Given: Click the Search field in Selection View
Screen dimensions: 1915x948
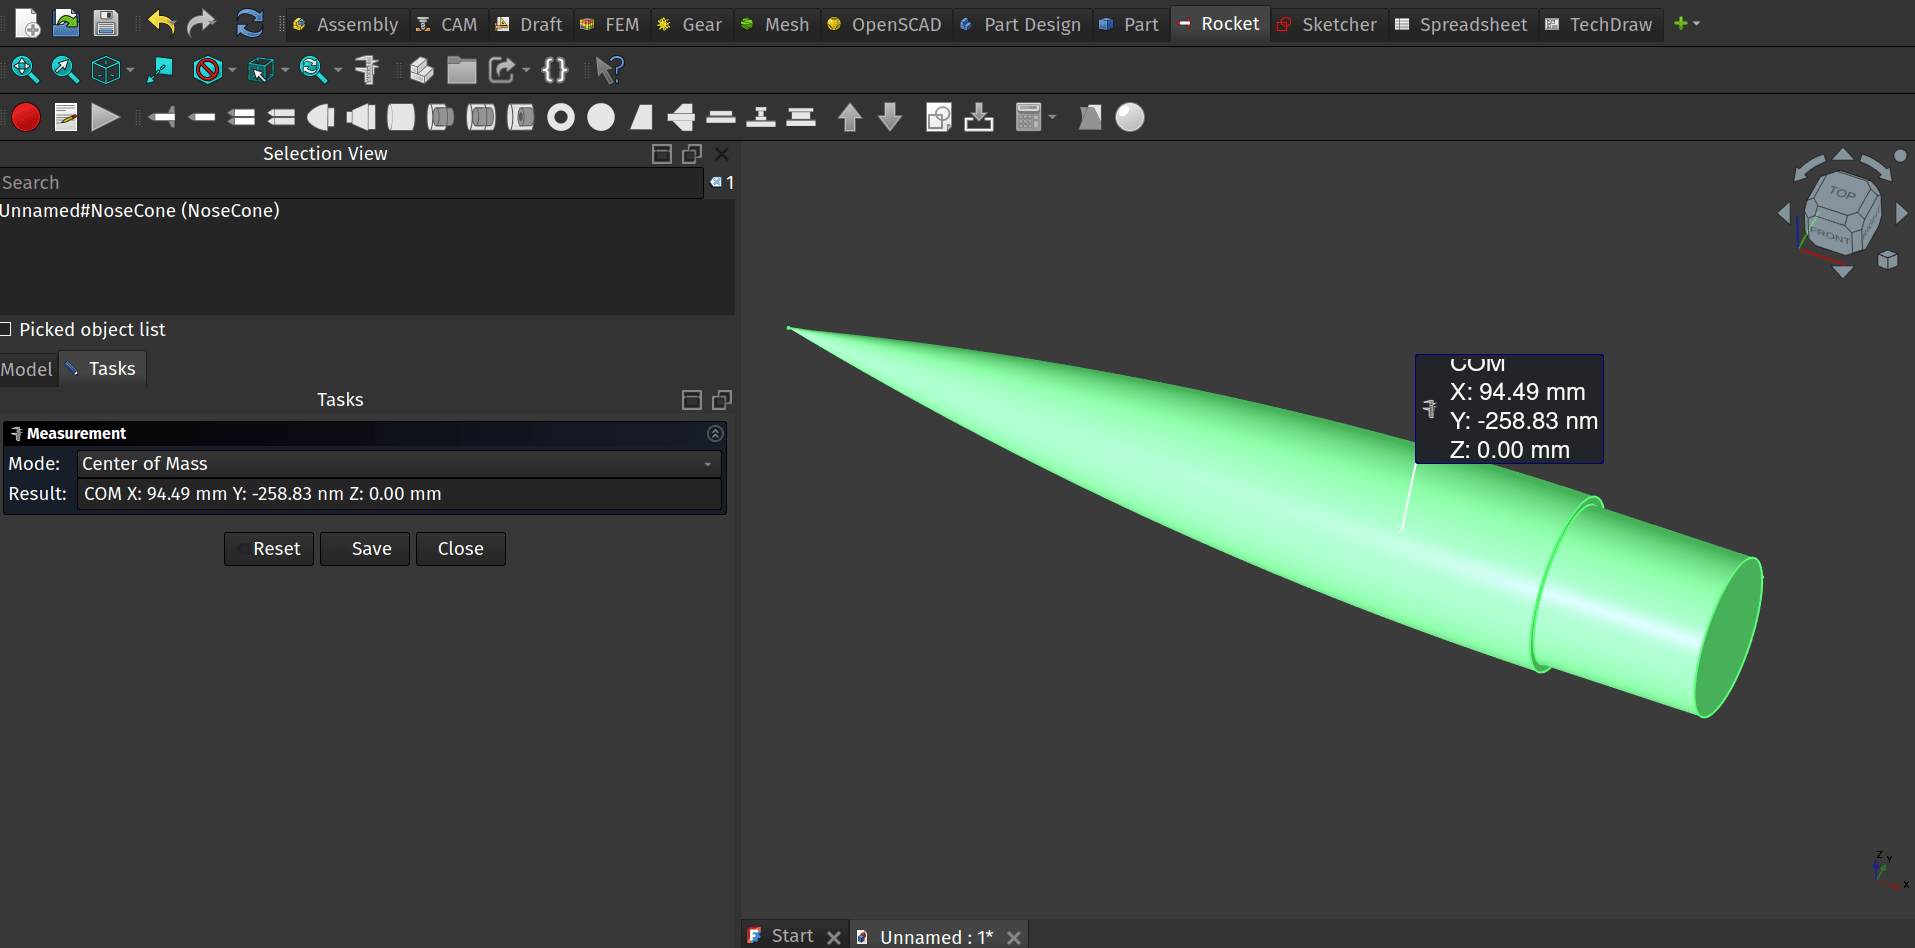Looking at the screenshot, I should [350, 183].
